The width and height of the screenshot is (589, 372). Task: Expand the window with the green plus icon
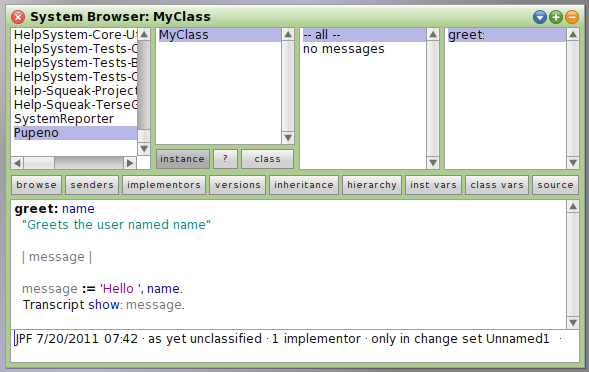click(556, 17)
